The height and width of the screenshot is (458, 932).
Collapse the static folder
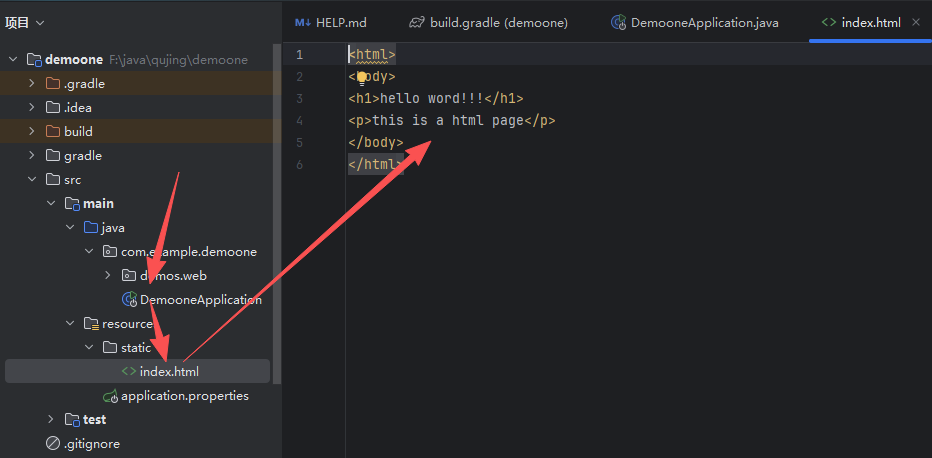pyautogui.click(x=89, y=348)
